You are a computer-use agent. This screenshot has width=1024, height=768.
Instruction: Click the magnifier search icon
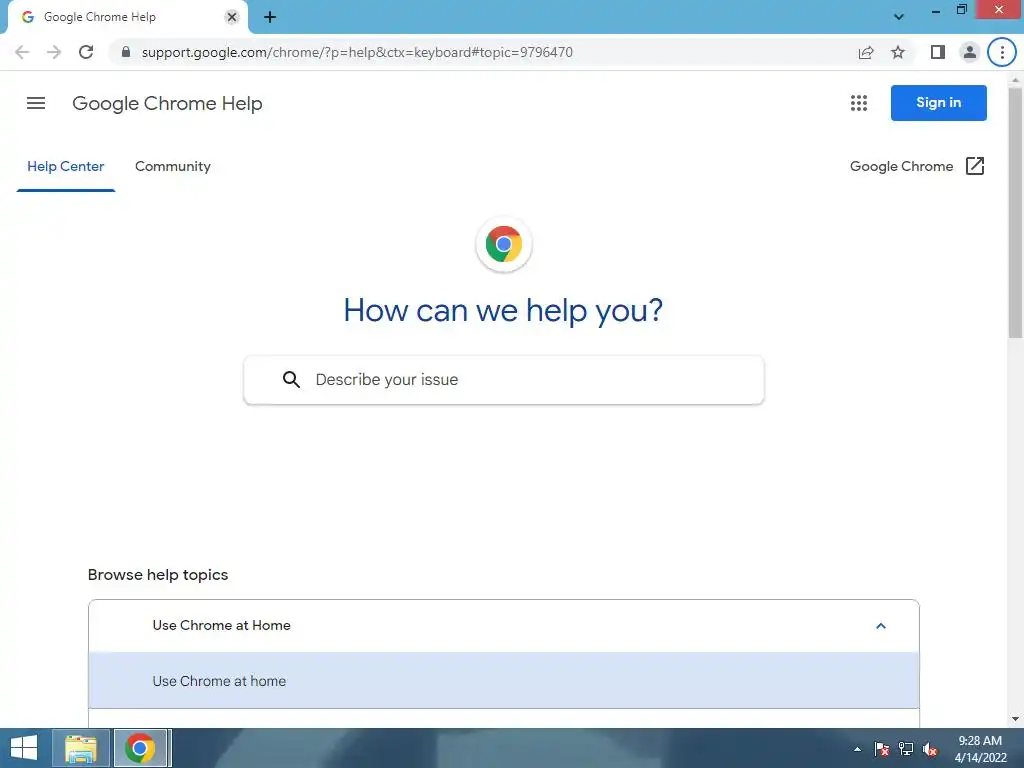point(291,379)
